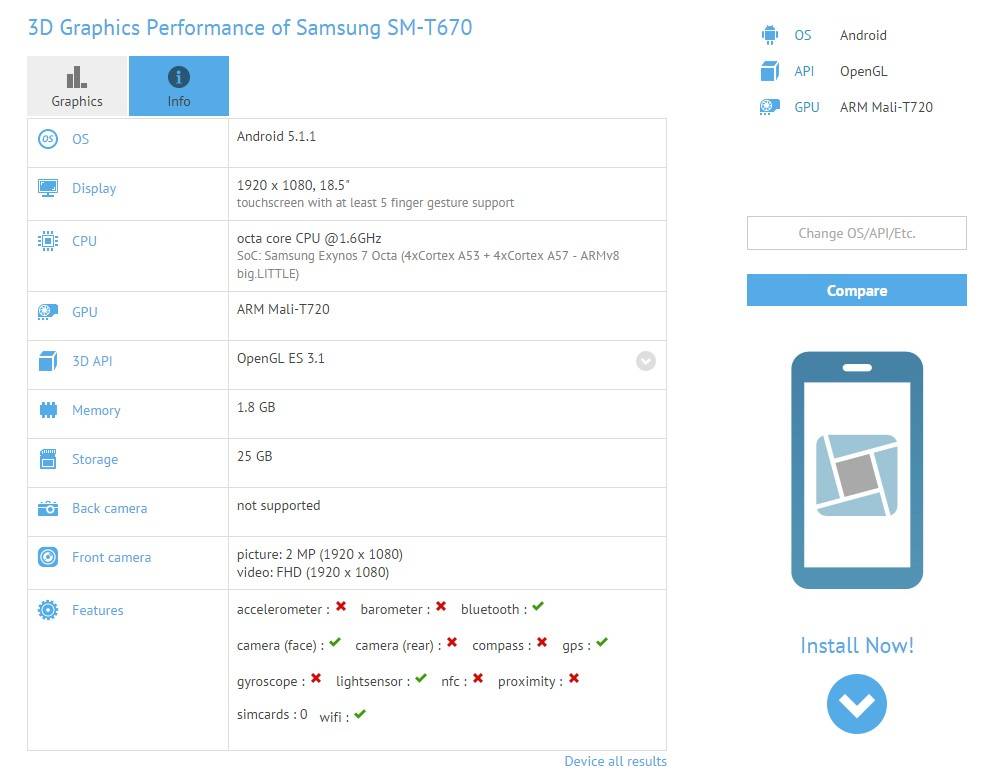Select the Info tab
The width and height of the screenshot is (1008, 780).
coord(179,86)
